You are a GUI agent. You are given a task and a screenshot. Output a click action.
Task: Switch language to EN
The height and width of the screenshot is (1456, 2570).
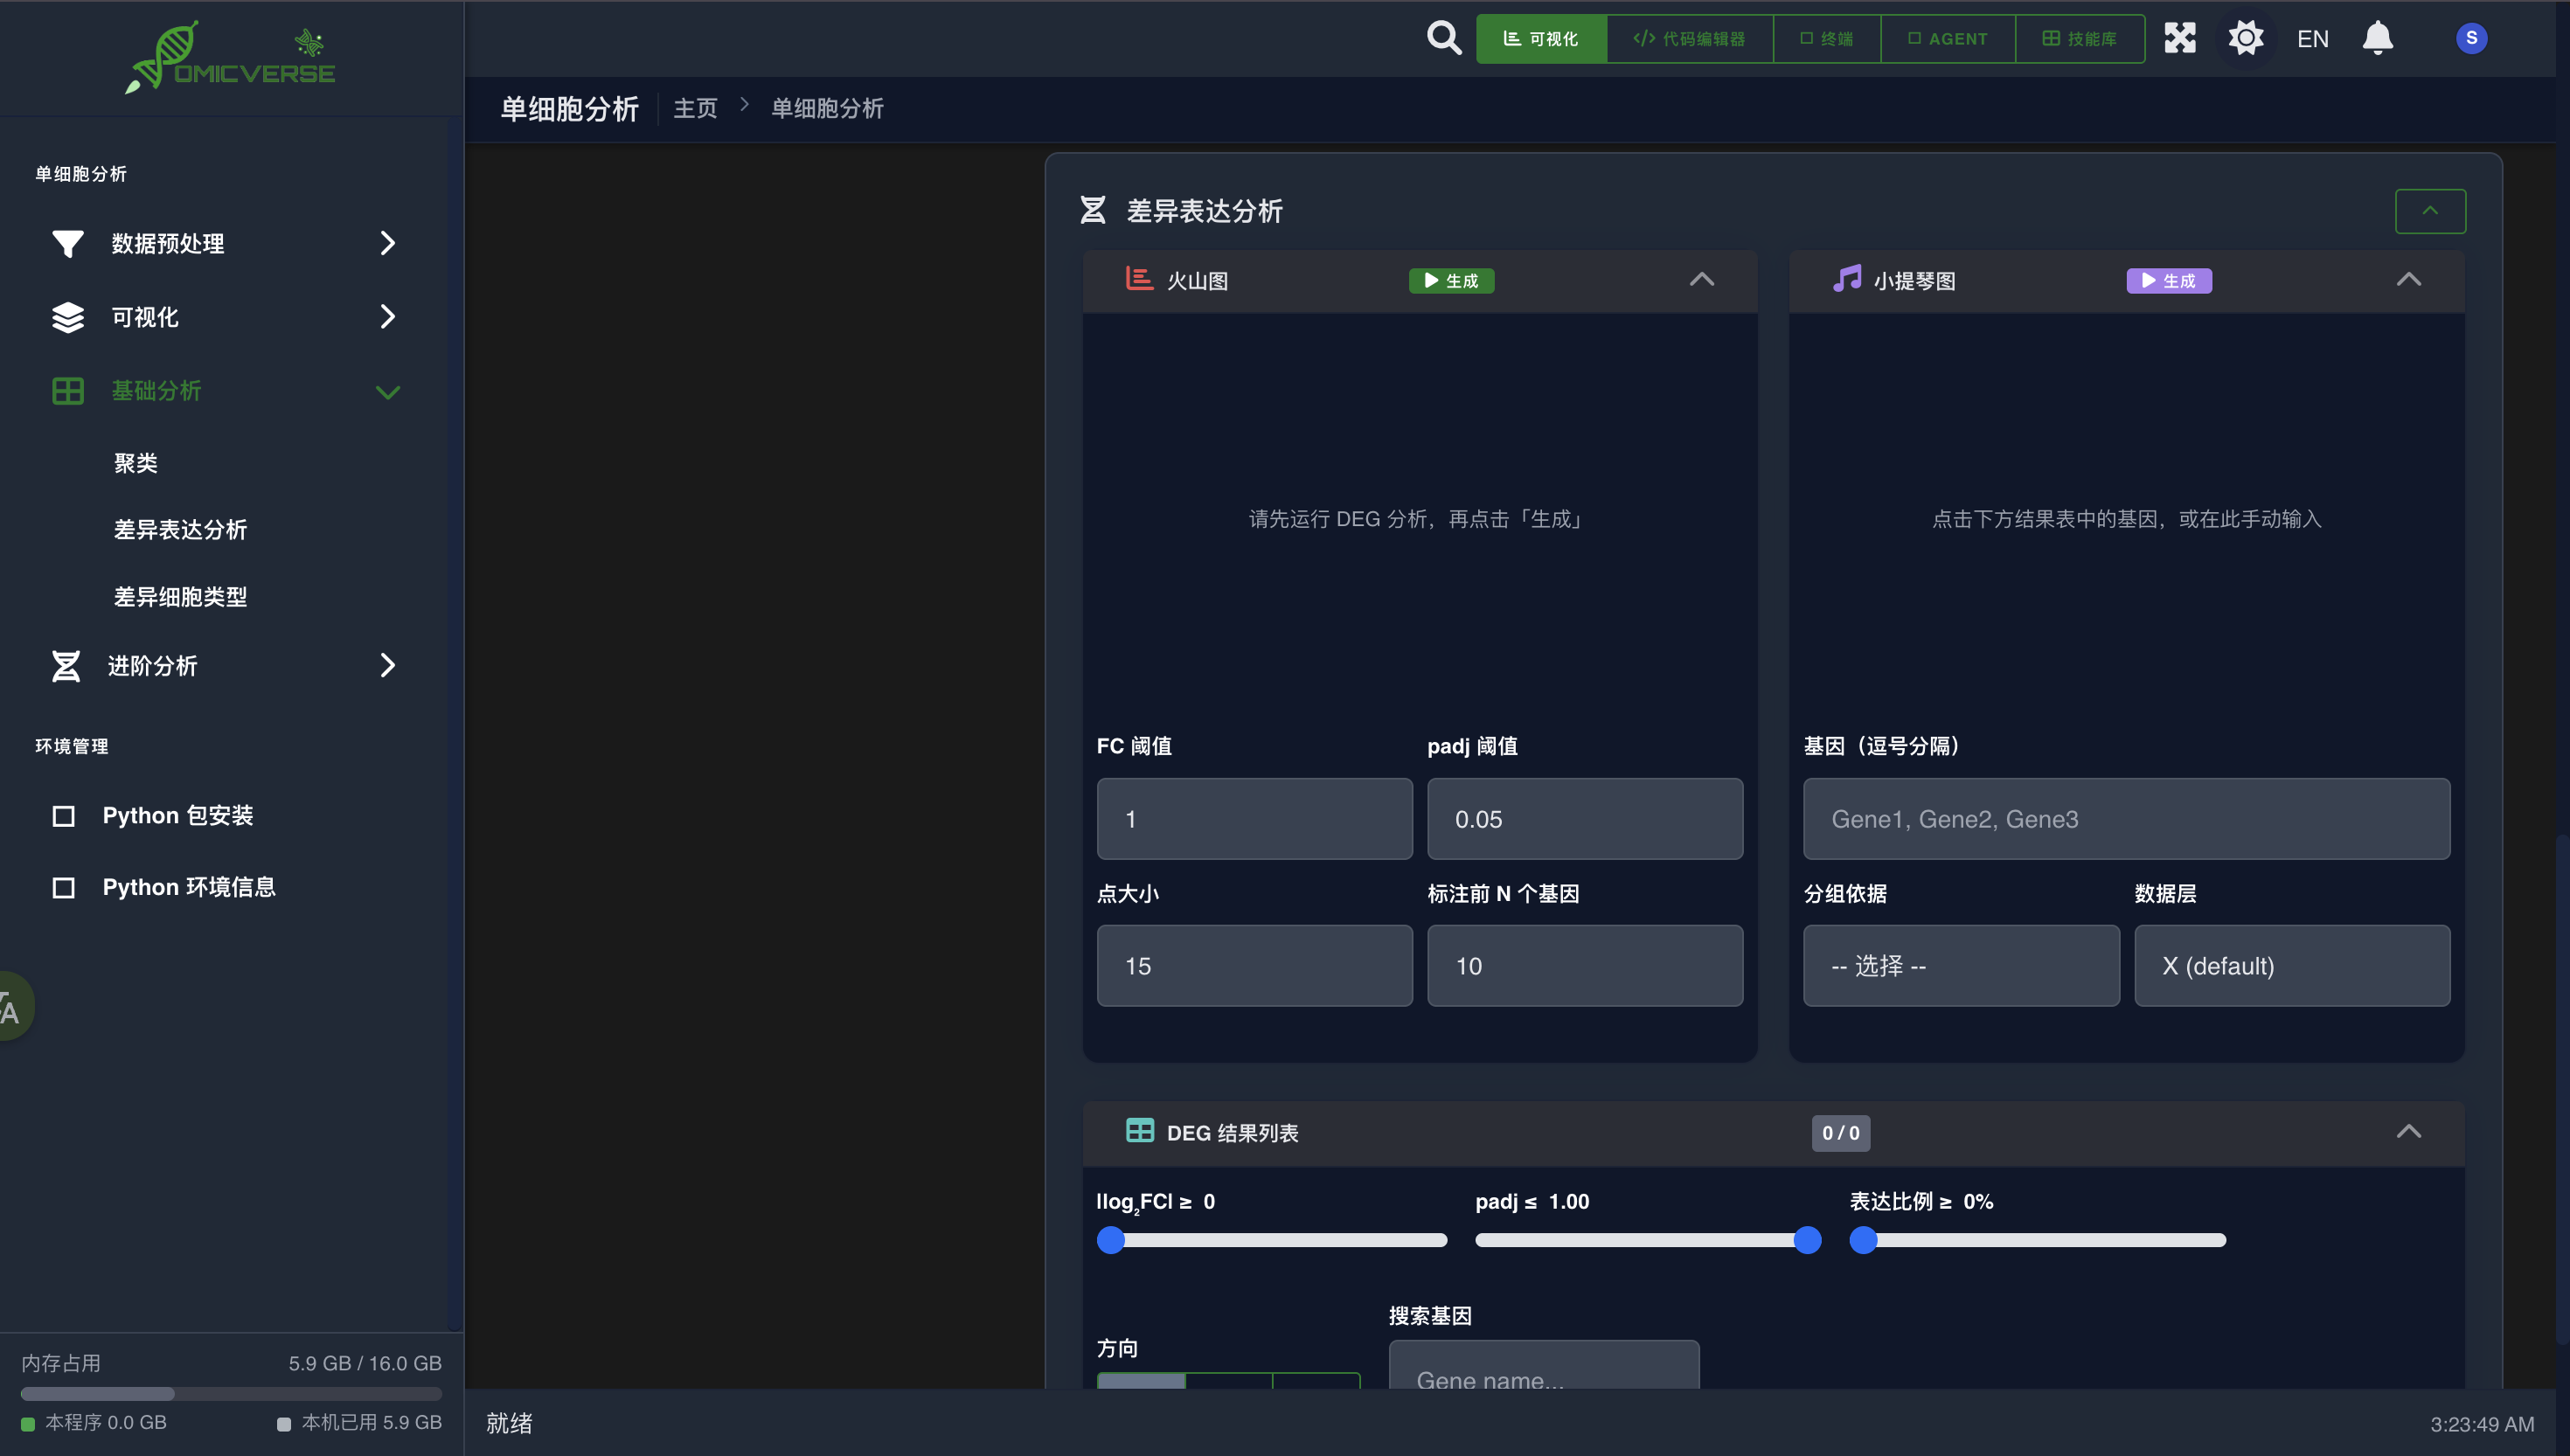(2312, 39)
